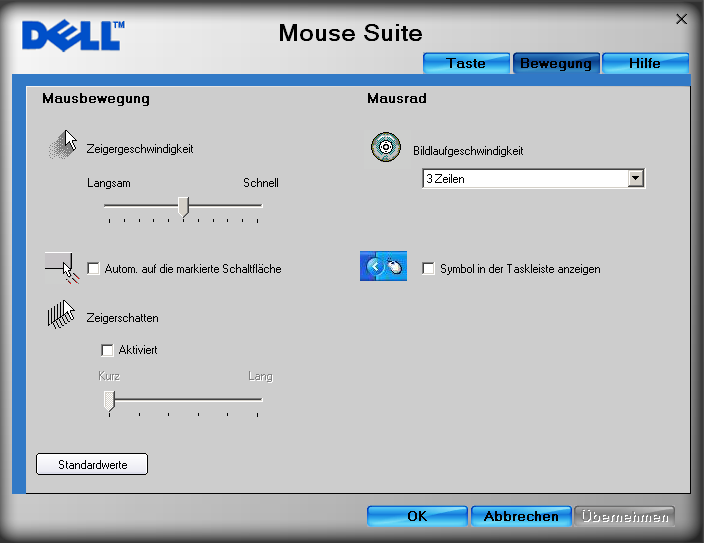Tick the Aktiviert checkbox for Zeigerschatten
This screenshot has width=704, height=543.
tap(107, 350)
